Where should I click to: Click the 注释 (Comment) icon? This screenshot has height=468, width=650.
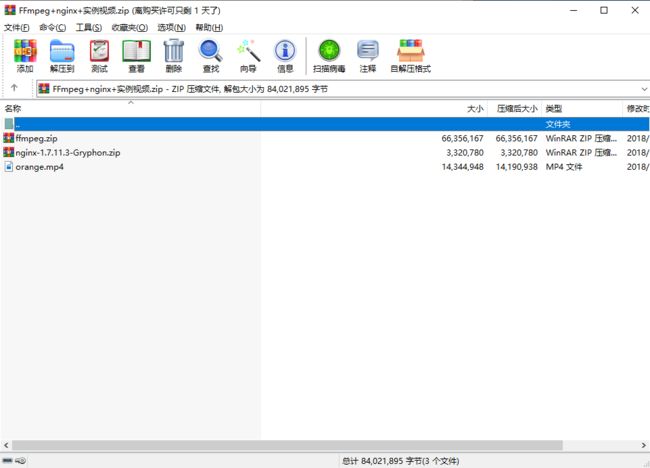point(368,51)
